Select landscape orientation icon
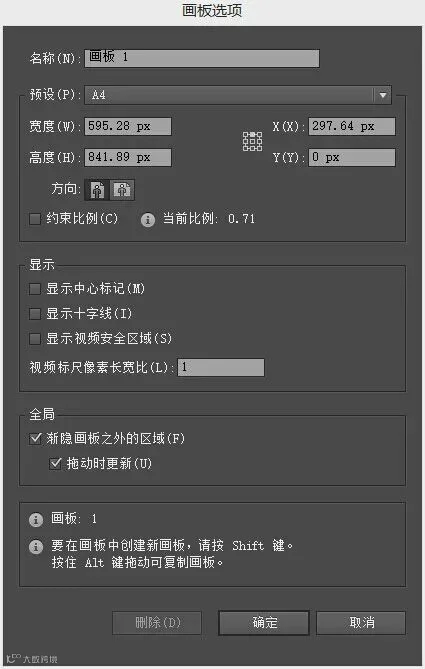This screenshot has height=669, width=425. pos(122,190)
